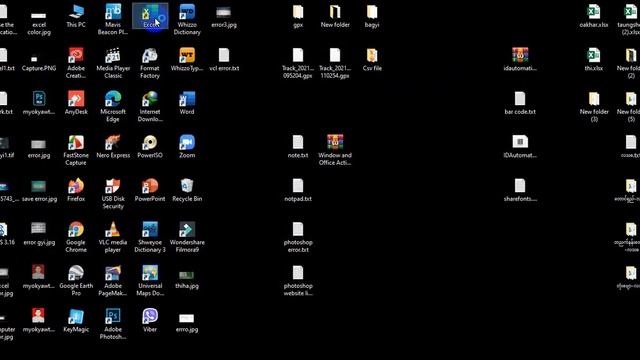
Task: Open This PC icon
Action: [x=76, y=16]
